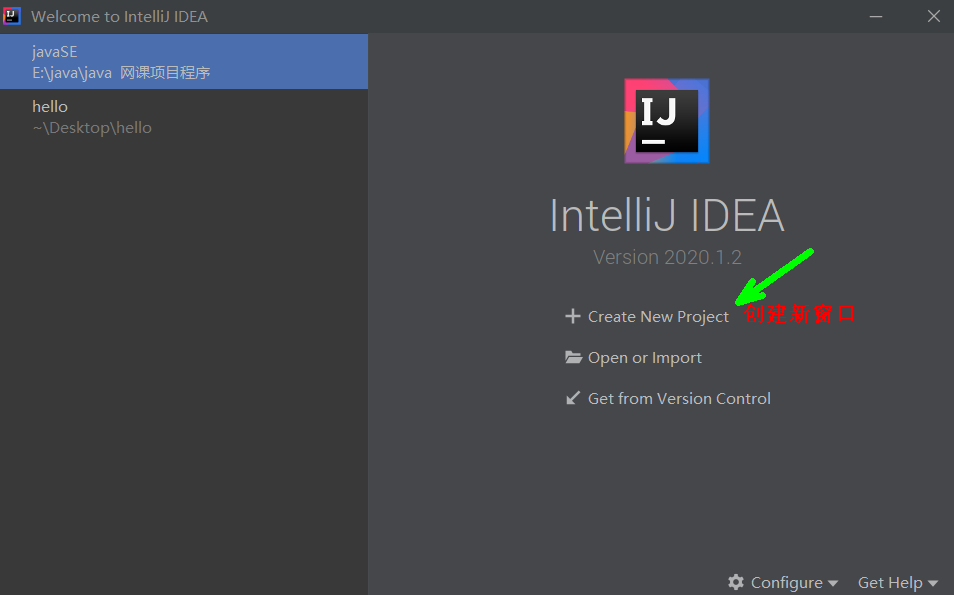The height and width of the screenshot is (595, 954).
Task: Click the red Chinese annotation text
Action: point(800,314)
